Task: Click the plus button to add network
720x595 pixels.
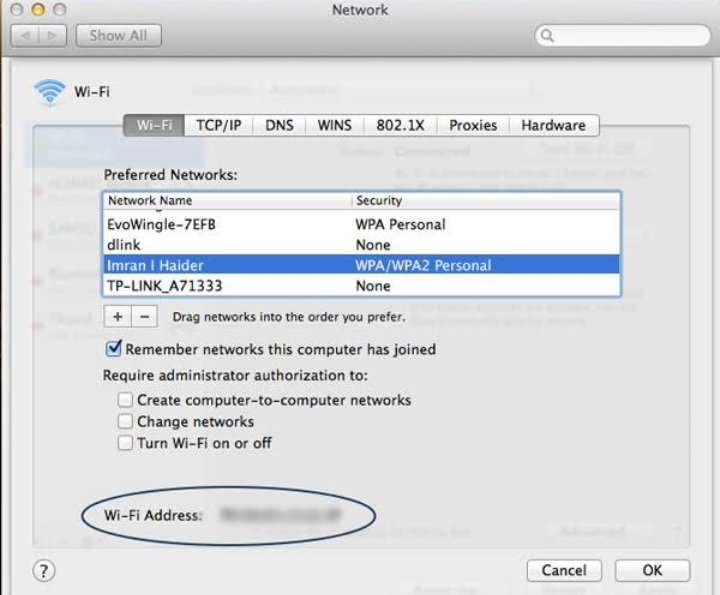Action: [117, 316]
